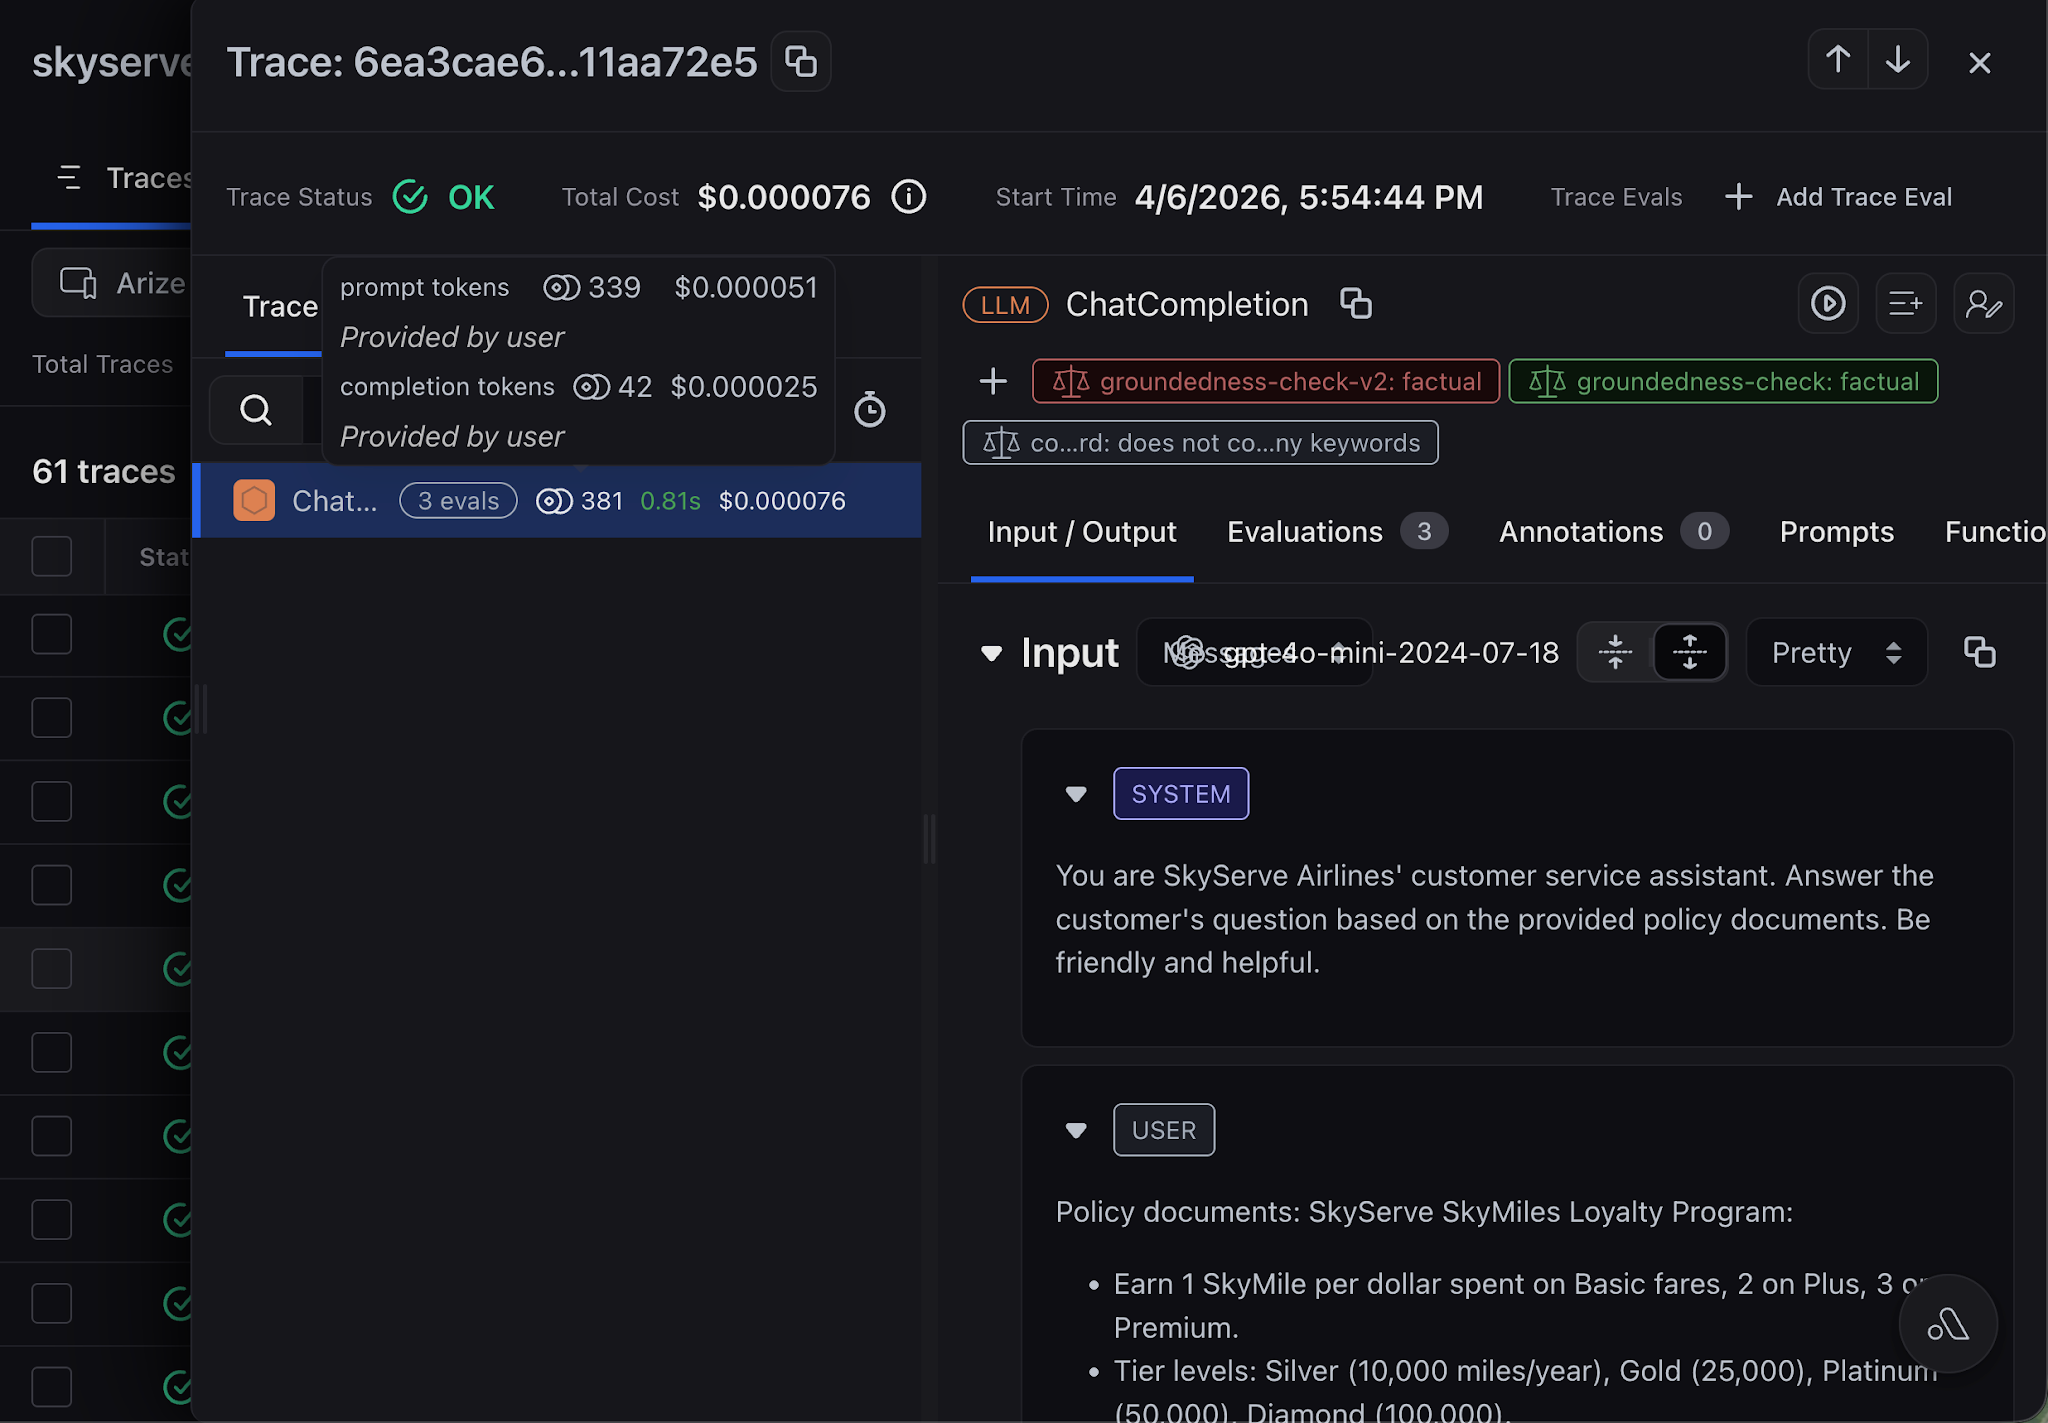Screen dimensions: 2048x1423
Task: Click the 381 token count on the span row
Action: 580,501
